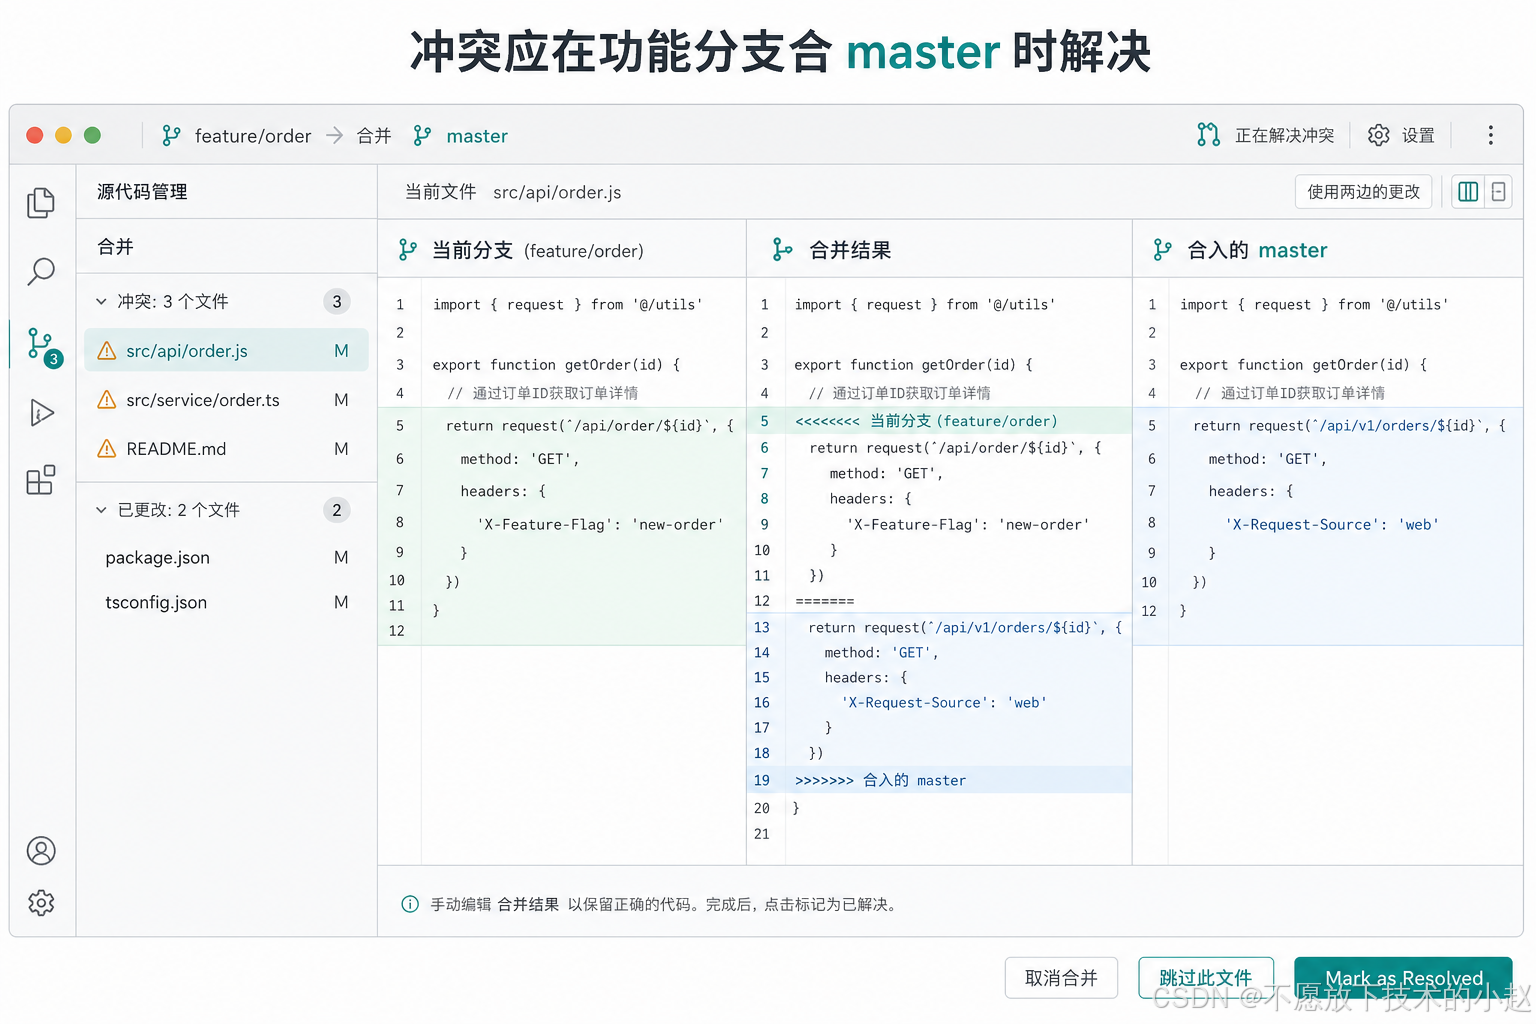Click master branch name in title bar

point(477,136)
